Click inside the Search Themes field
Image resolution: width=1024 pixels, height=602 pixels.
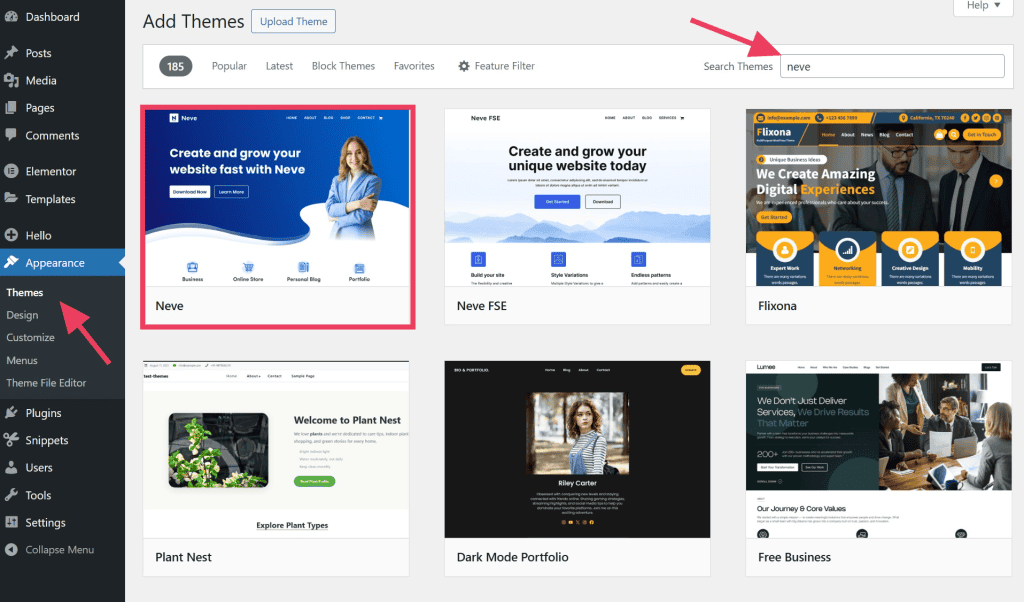tap(892, 65)
